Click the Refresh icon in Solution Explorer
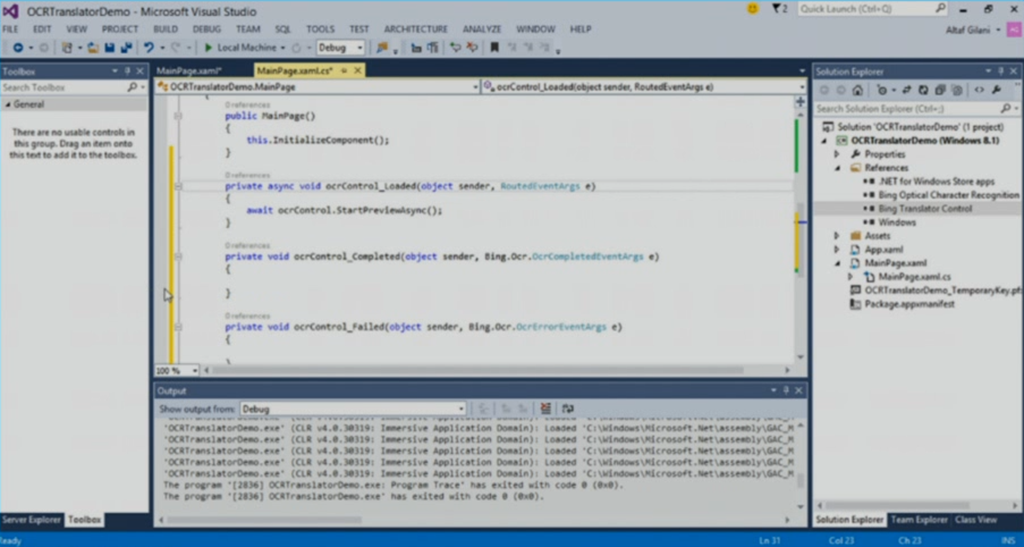 click(x=923, y=90)
